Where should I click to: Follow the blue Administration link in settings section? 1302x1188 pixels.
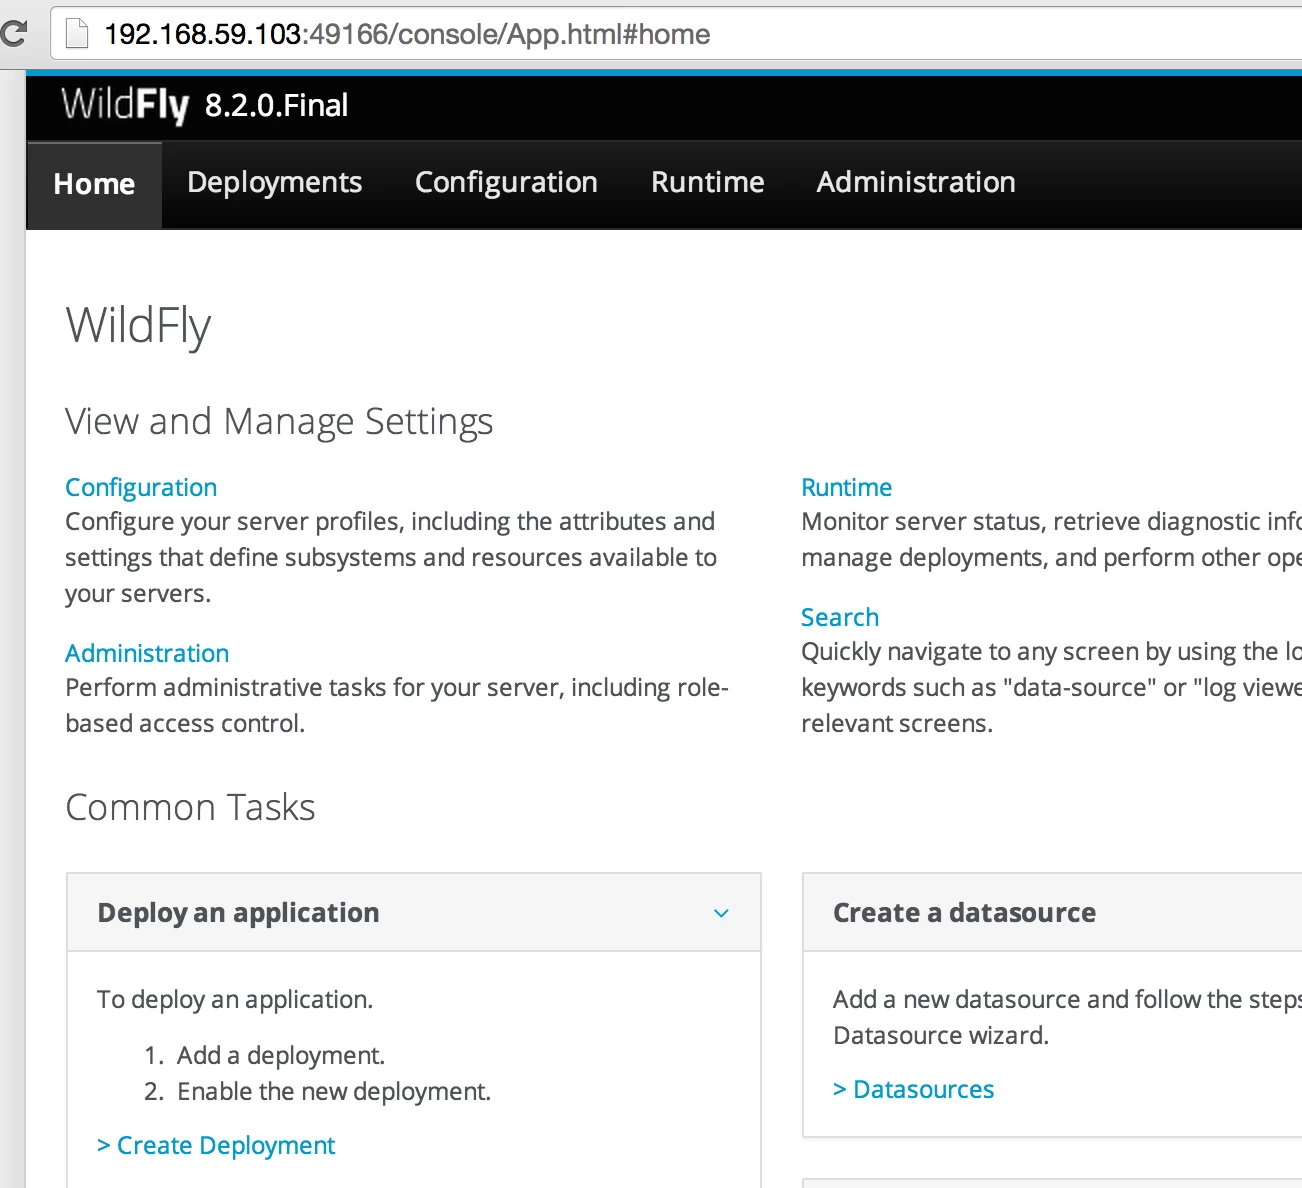147,653
